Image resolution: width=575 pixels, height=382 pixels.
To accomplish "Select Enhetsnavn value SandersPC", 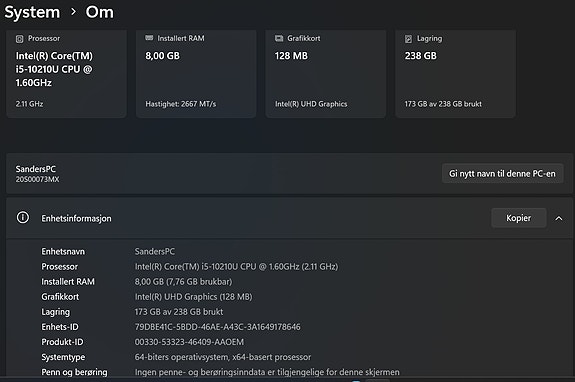I will (155, 251).
